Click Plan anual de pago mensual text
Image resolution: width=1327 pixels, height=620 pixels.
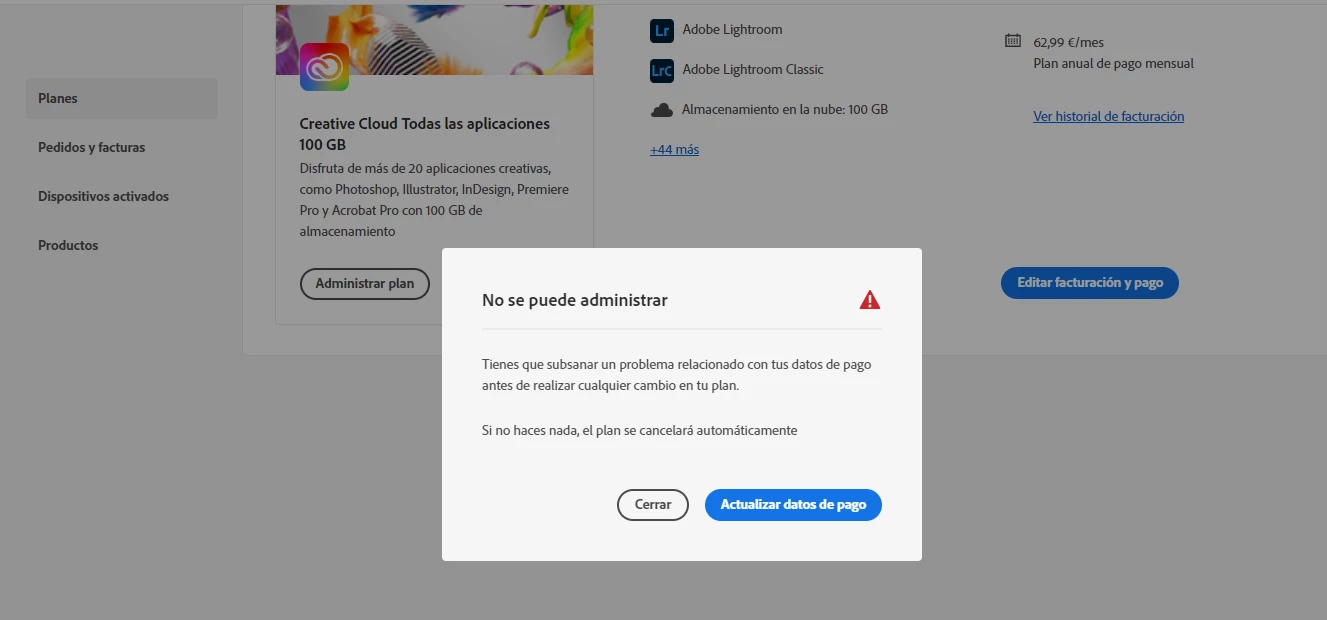tap(1114, 64)
